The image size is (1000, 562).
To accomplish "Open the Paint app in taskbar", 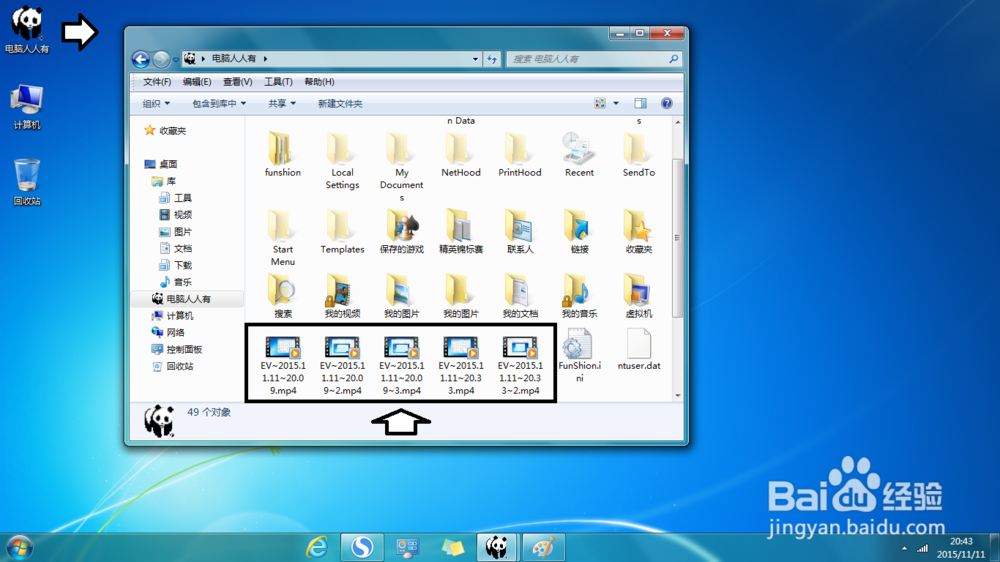I will [543, 547].
